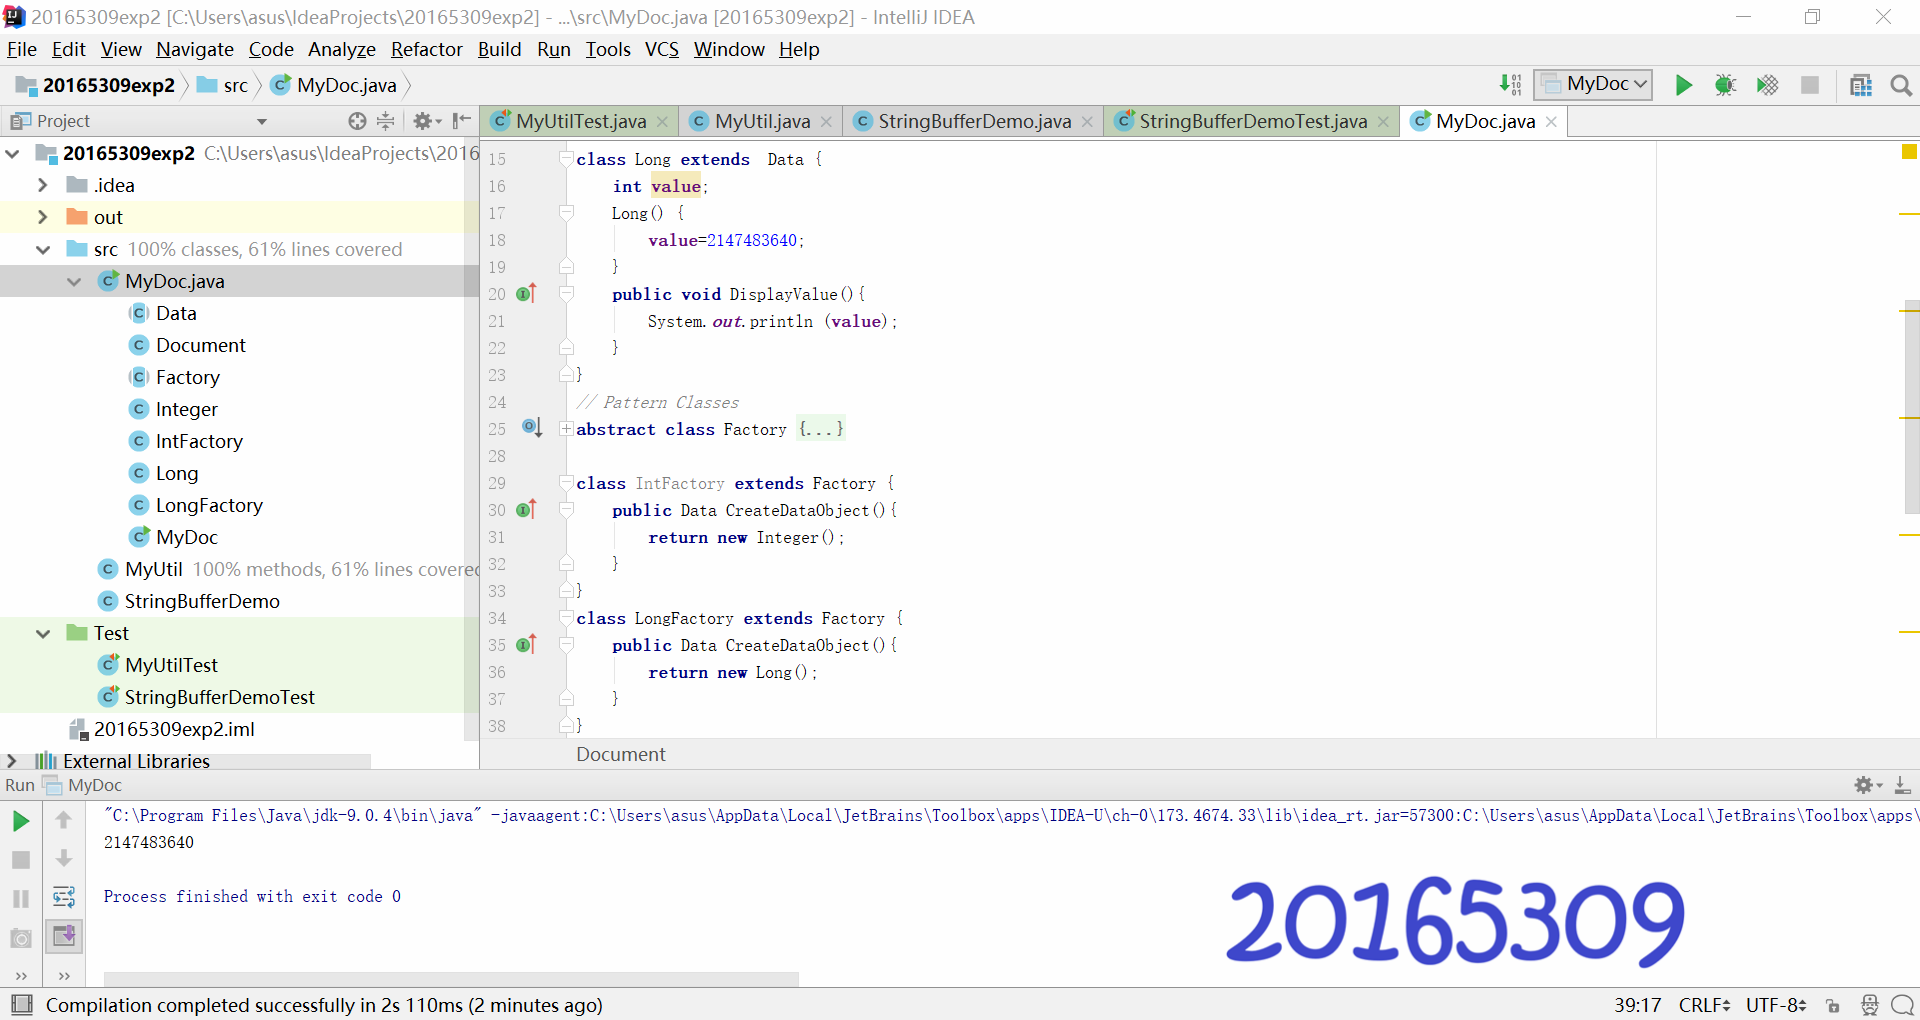Run MyDoc with green play button
This screenshot has height=1020, width=1920.
click(x=1684, y=85)
